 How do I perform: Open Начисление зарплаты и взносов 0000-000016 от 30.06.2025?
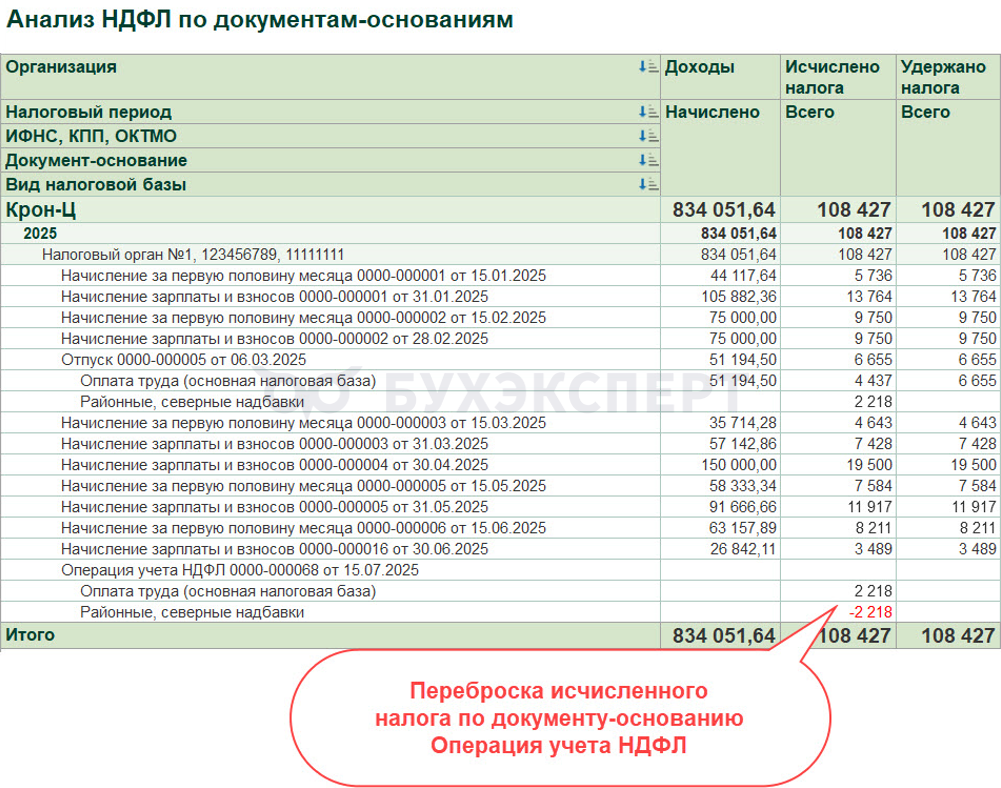click(x=275, y=549)
